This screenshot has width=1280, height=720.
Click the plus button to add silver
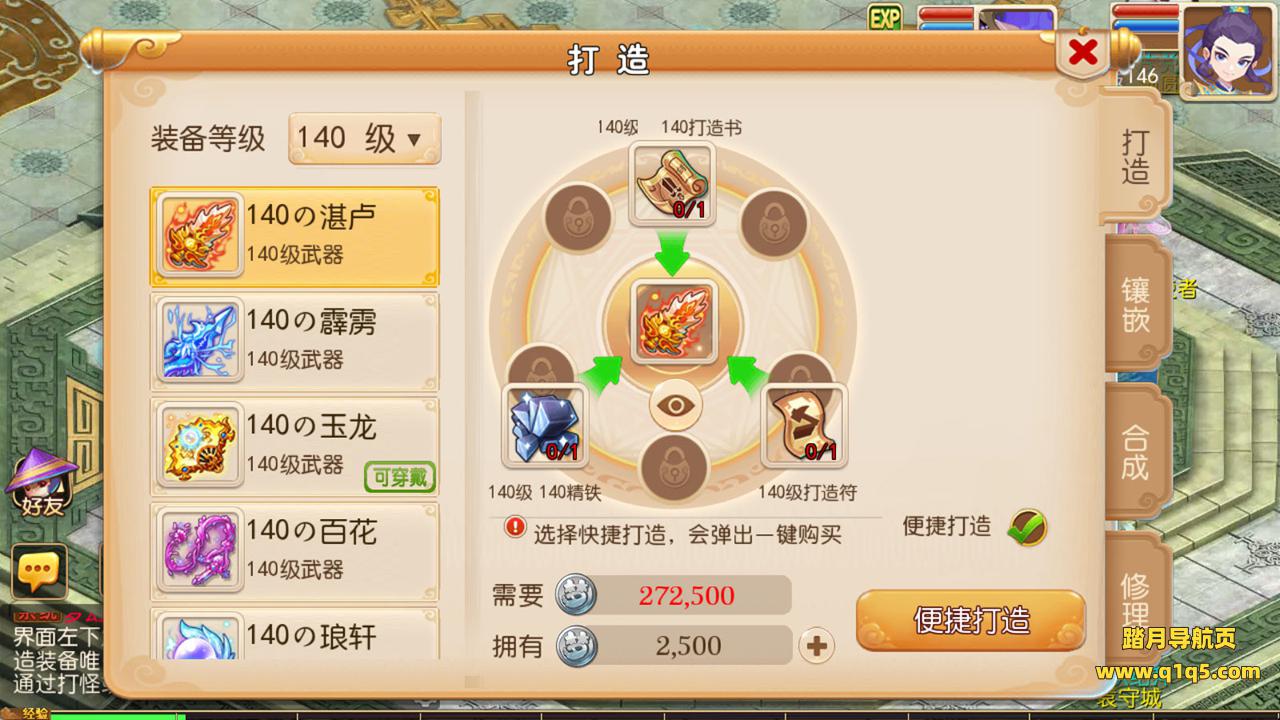[817, 646]
